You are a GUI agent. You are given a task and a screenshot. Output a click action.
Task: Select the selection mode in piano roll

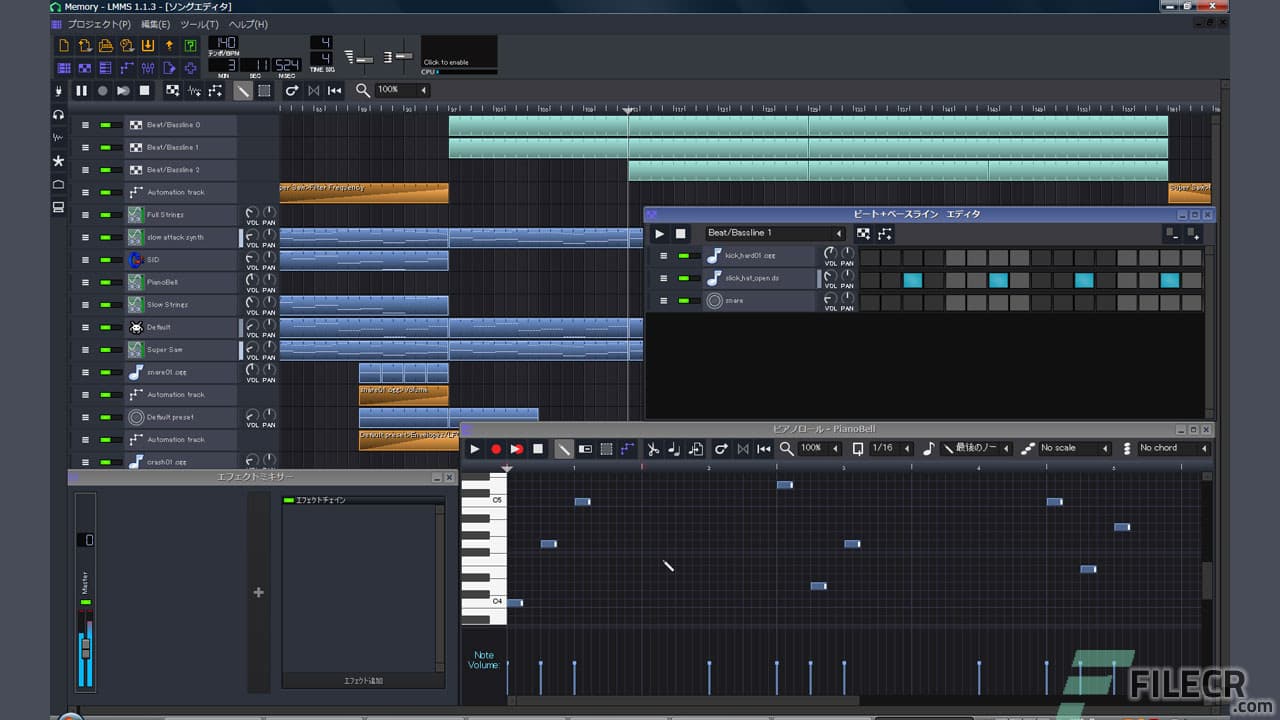point(607,449)
